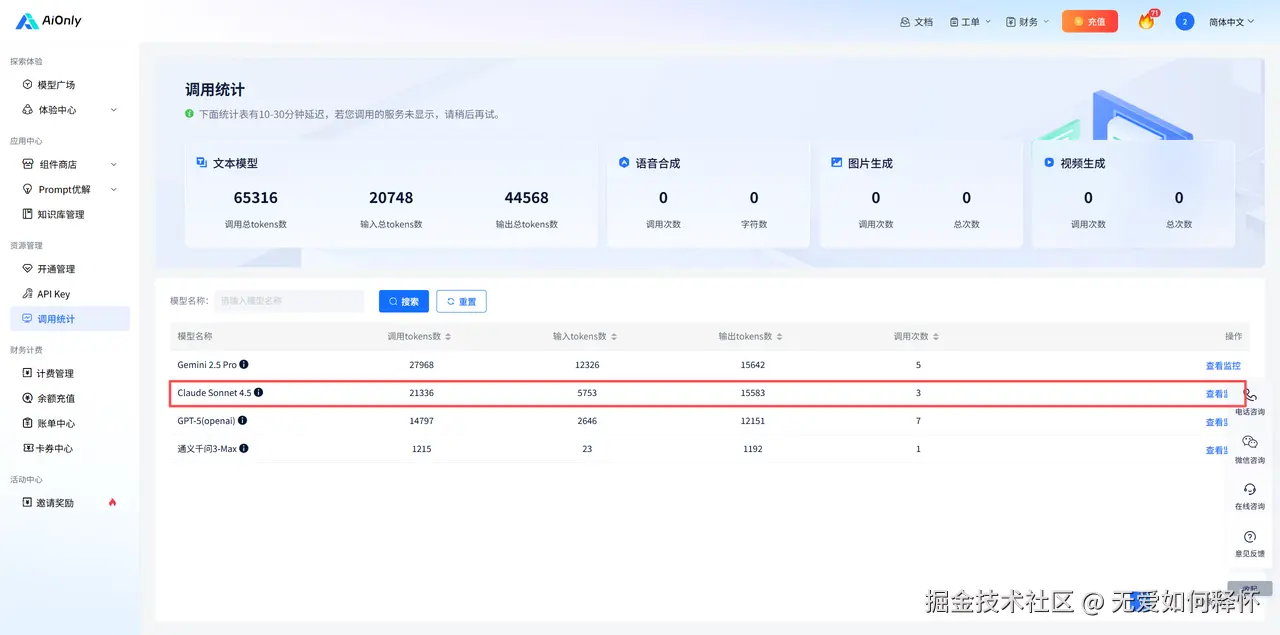Open 卡券中心 in the sidebar
This screenshot has width=1280, height=635.
(49, 448)
